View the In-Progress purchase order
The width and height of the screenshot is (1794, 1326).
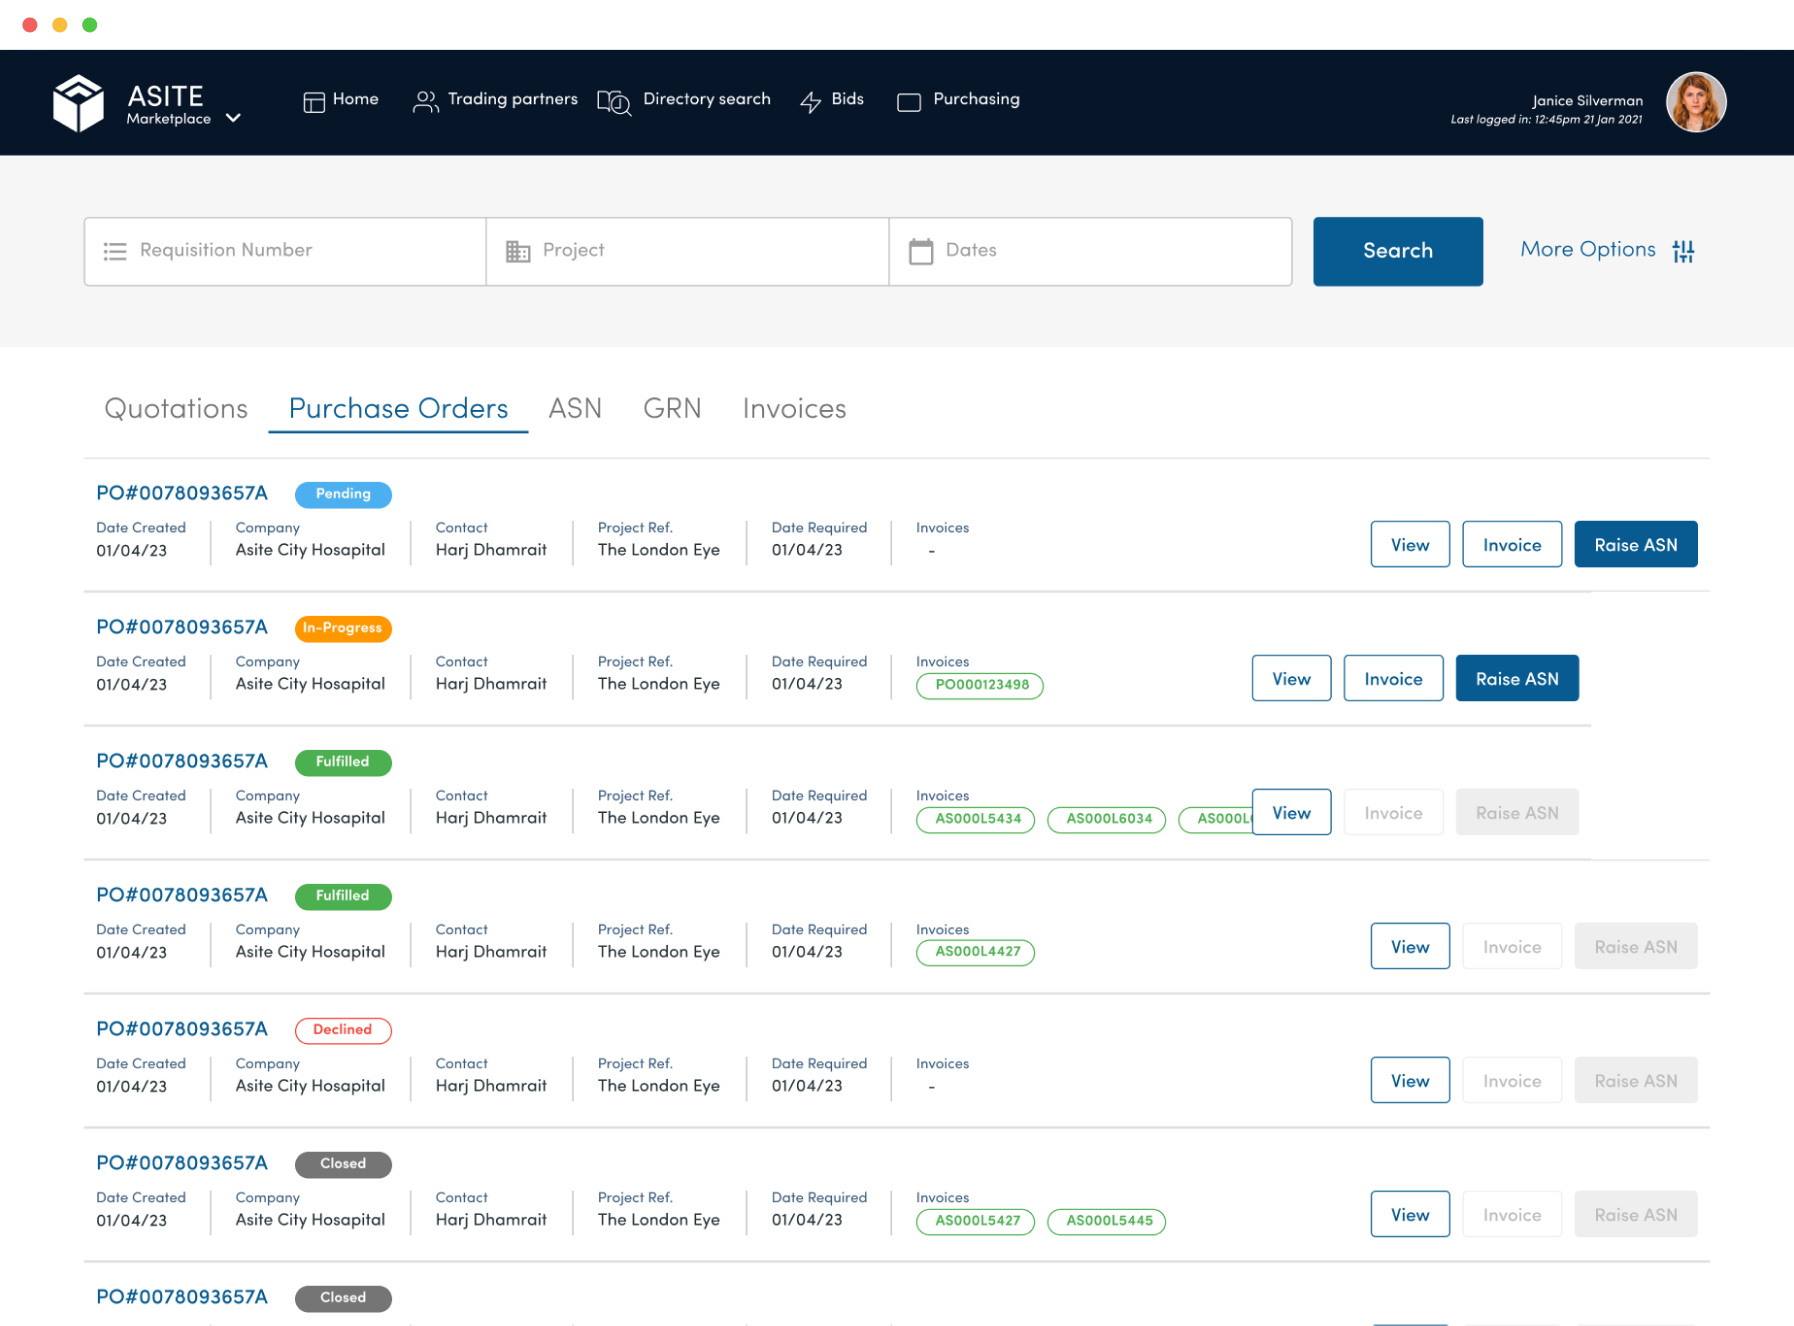pos(1291,679)
